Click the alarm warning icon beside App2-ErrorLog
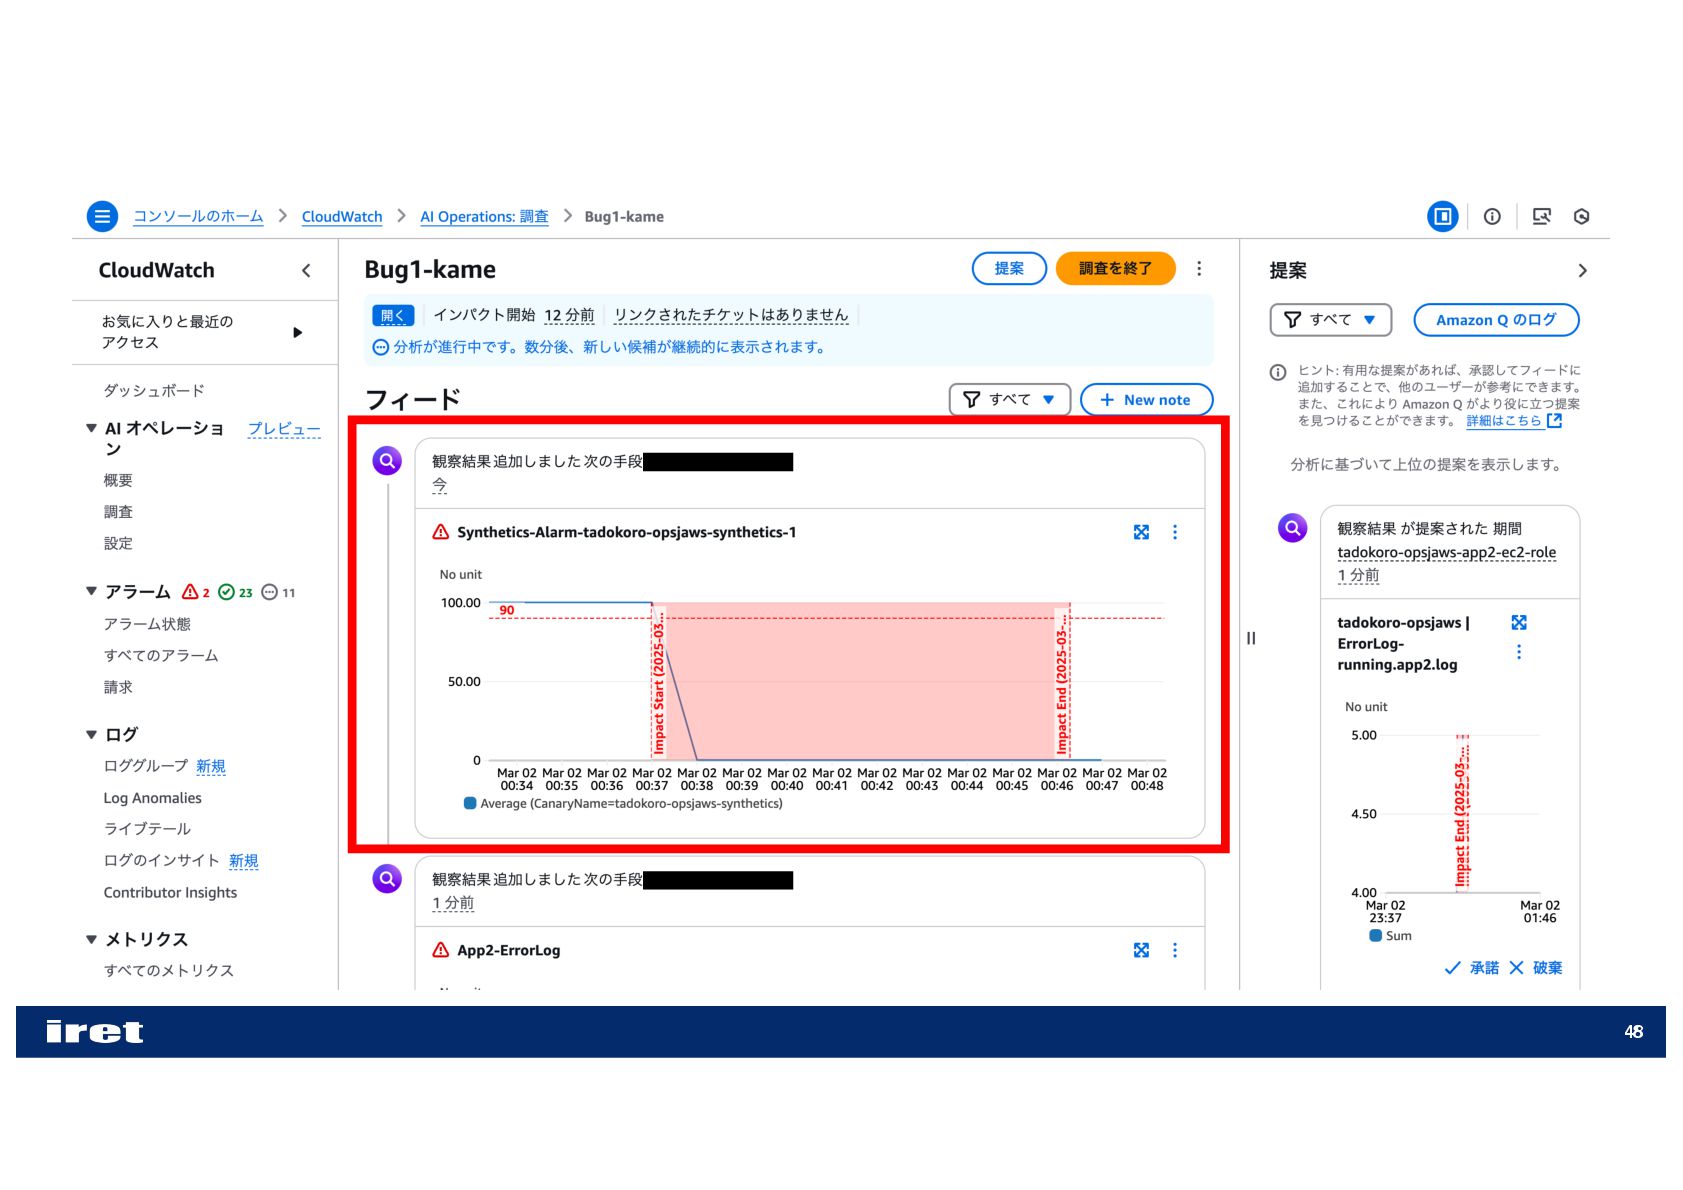 (x=440, y=950)
